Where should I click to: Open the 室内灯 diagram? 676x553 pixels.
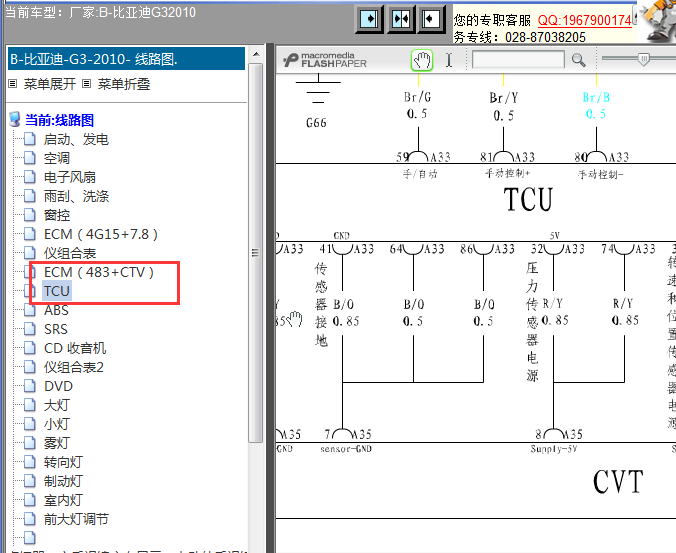[63, 500]
